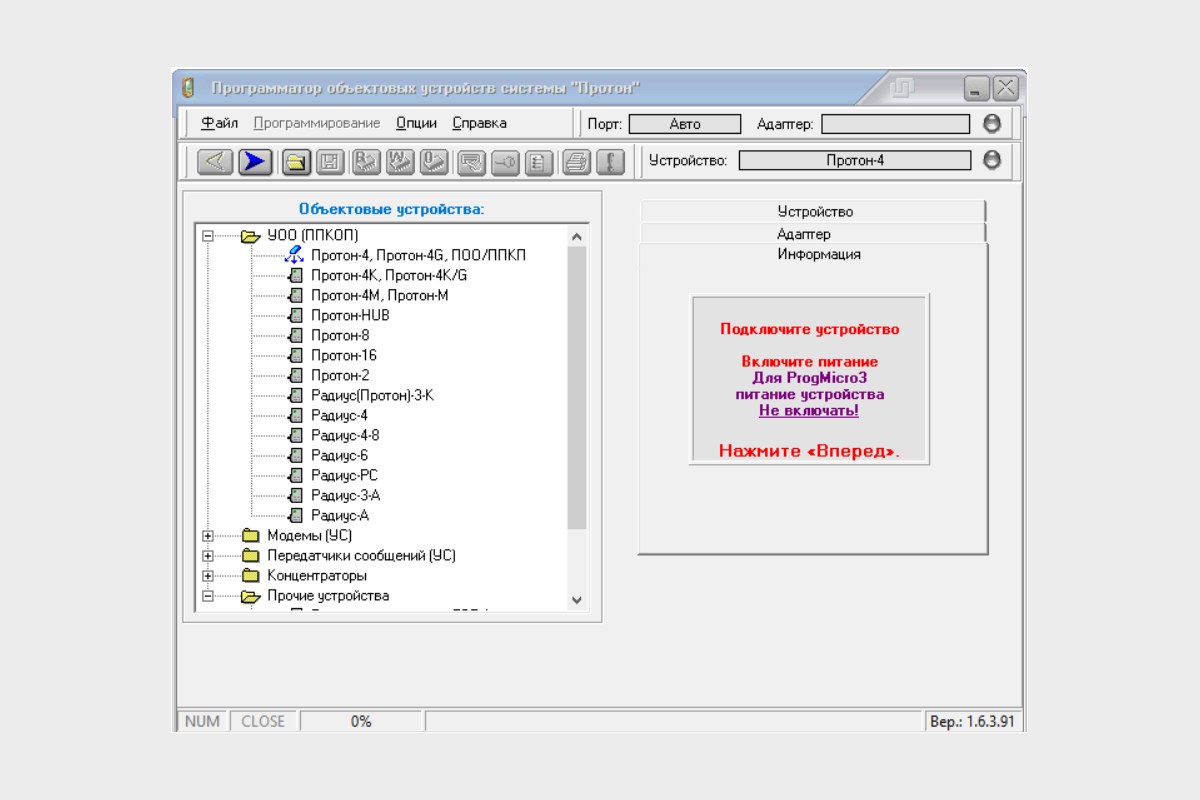This screenshot has height=800, width=1200.
Task: Click the exclamation mark toolbar icon
Action: pyautogui.click(x=611, y=161)
